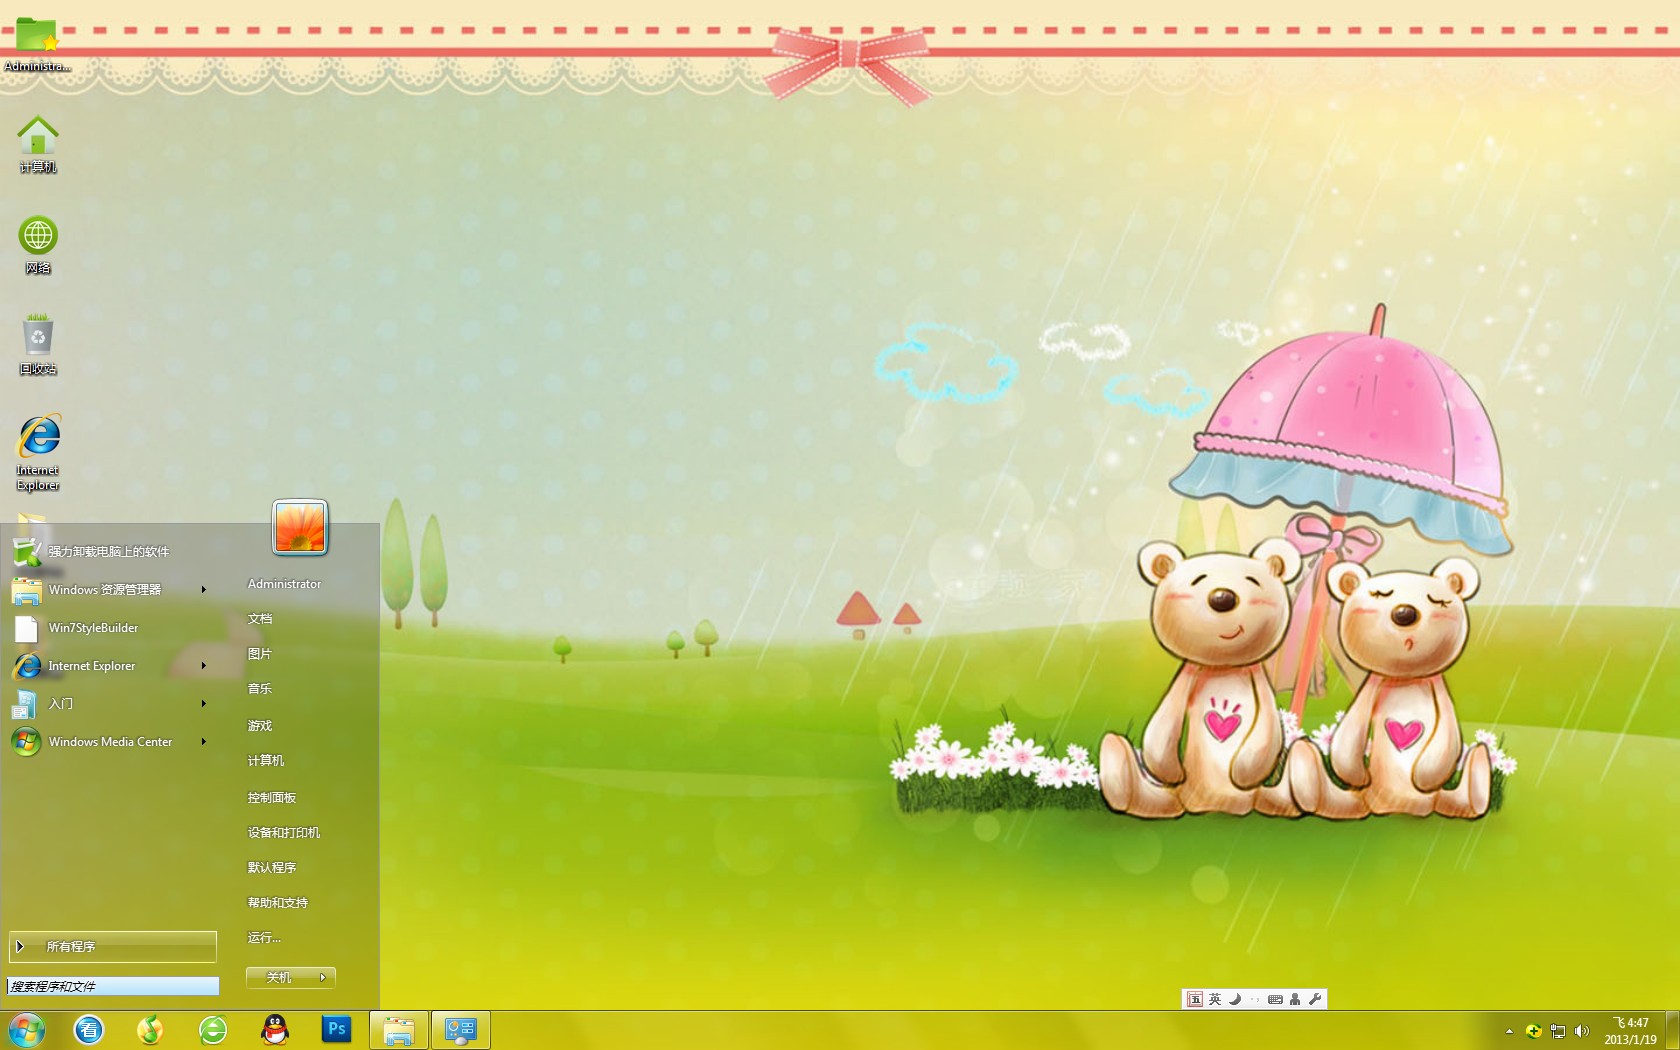
Task: Click the Show Desktop button
Action: 1672,1031
